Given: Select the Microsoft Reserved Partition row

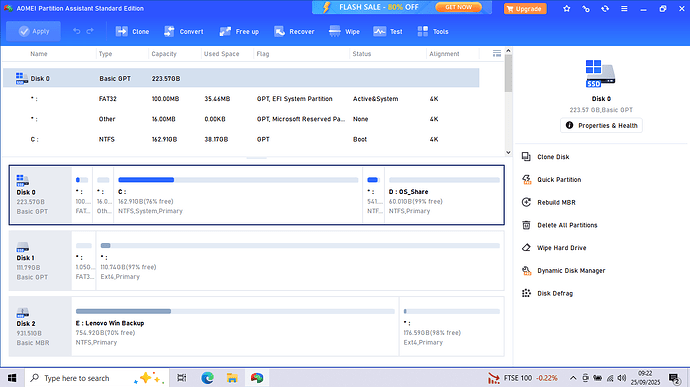Looking at the screenshot, I should click(241, 119).
